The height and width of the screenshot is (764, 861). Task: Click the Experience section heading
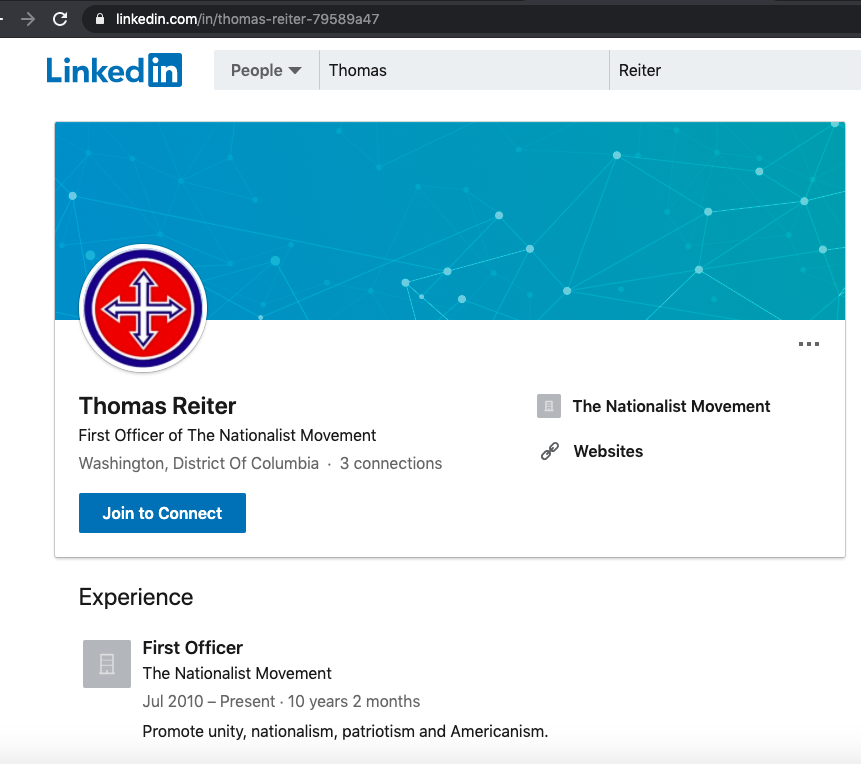point(136,597)
